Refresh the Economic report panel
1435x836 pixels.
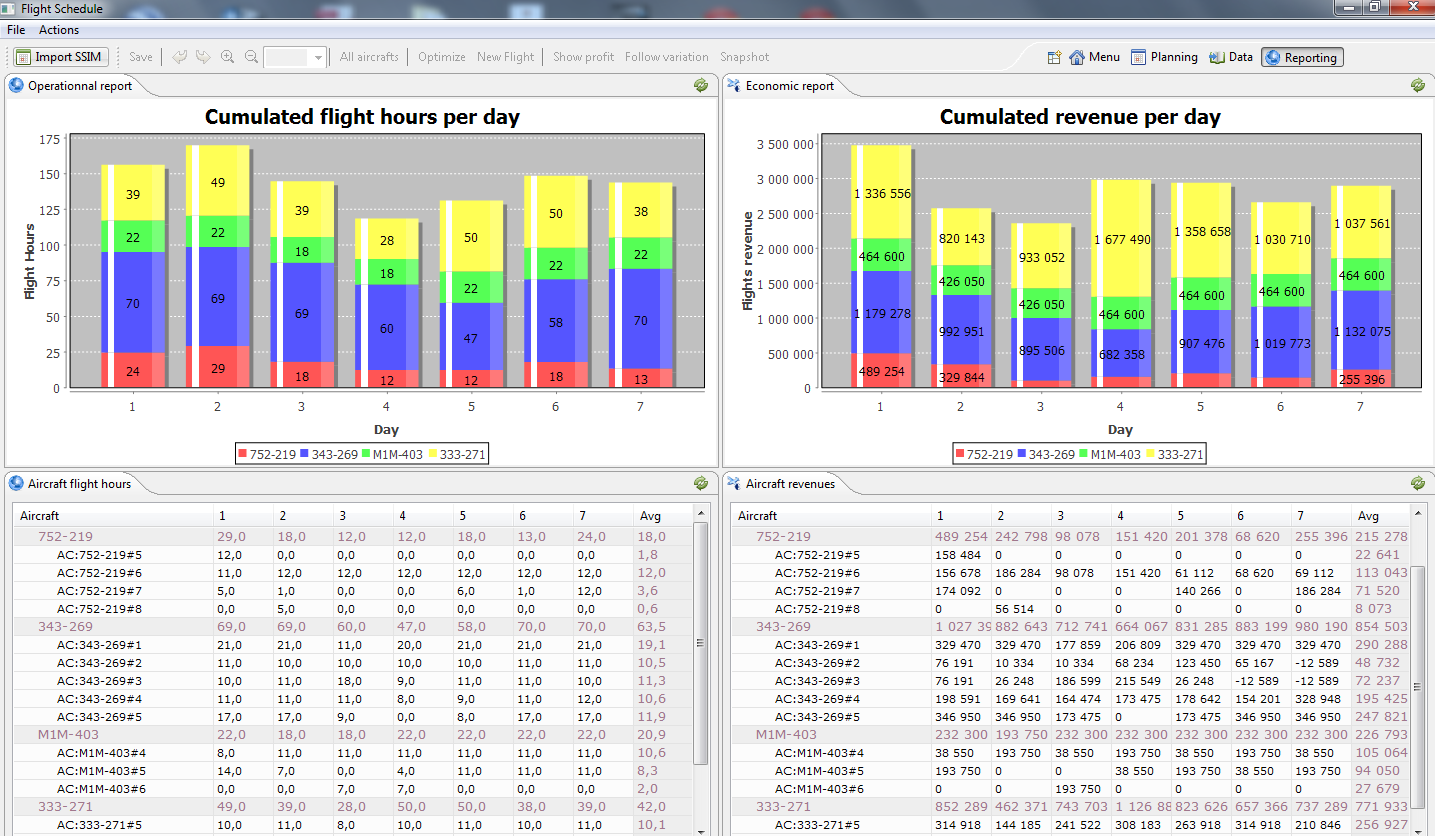1418,86
